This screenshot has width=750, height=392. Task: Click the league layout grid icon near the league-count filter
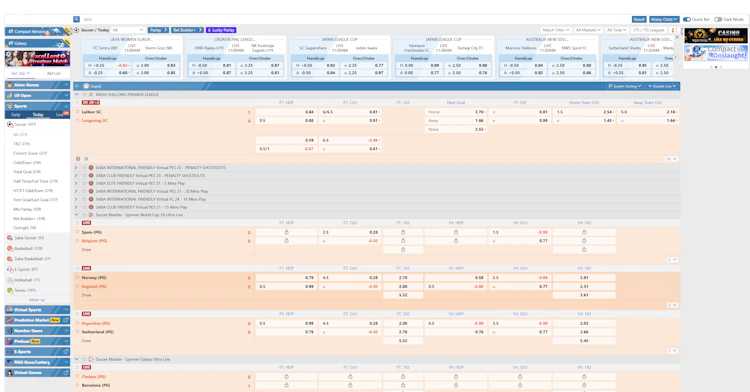pos(674,30)
